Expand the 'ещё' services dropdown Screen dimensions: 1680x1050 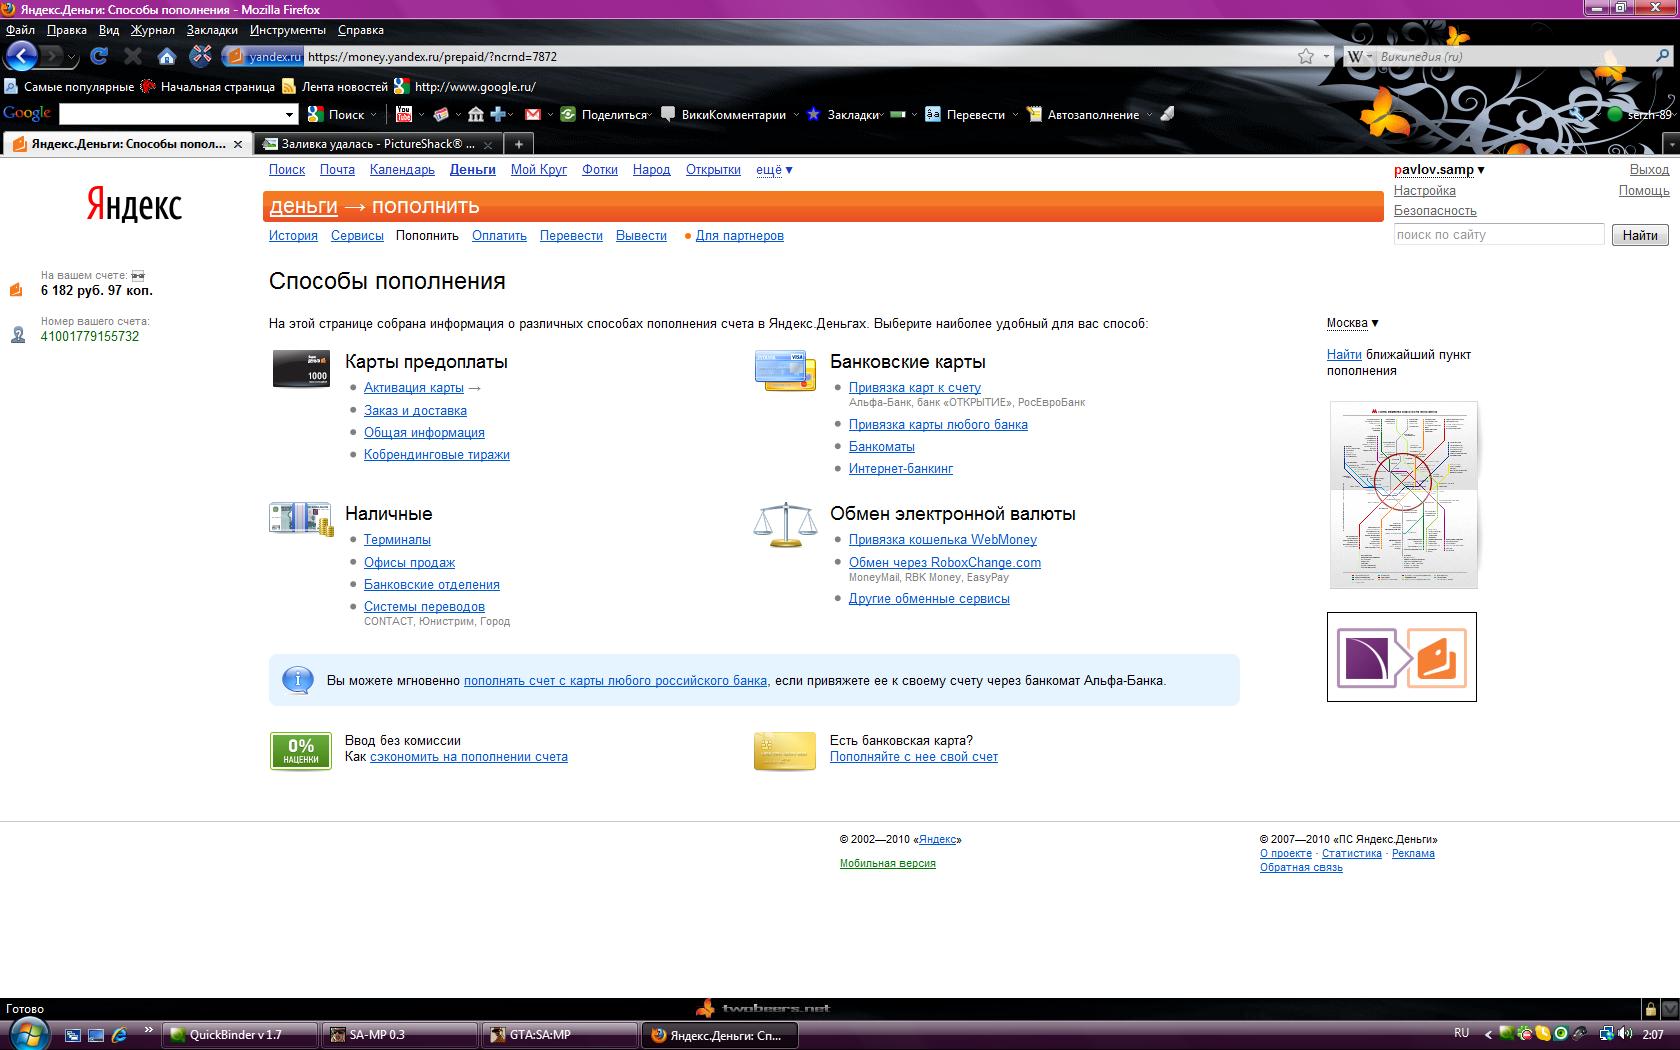point(774,170)
